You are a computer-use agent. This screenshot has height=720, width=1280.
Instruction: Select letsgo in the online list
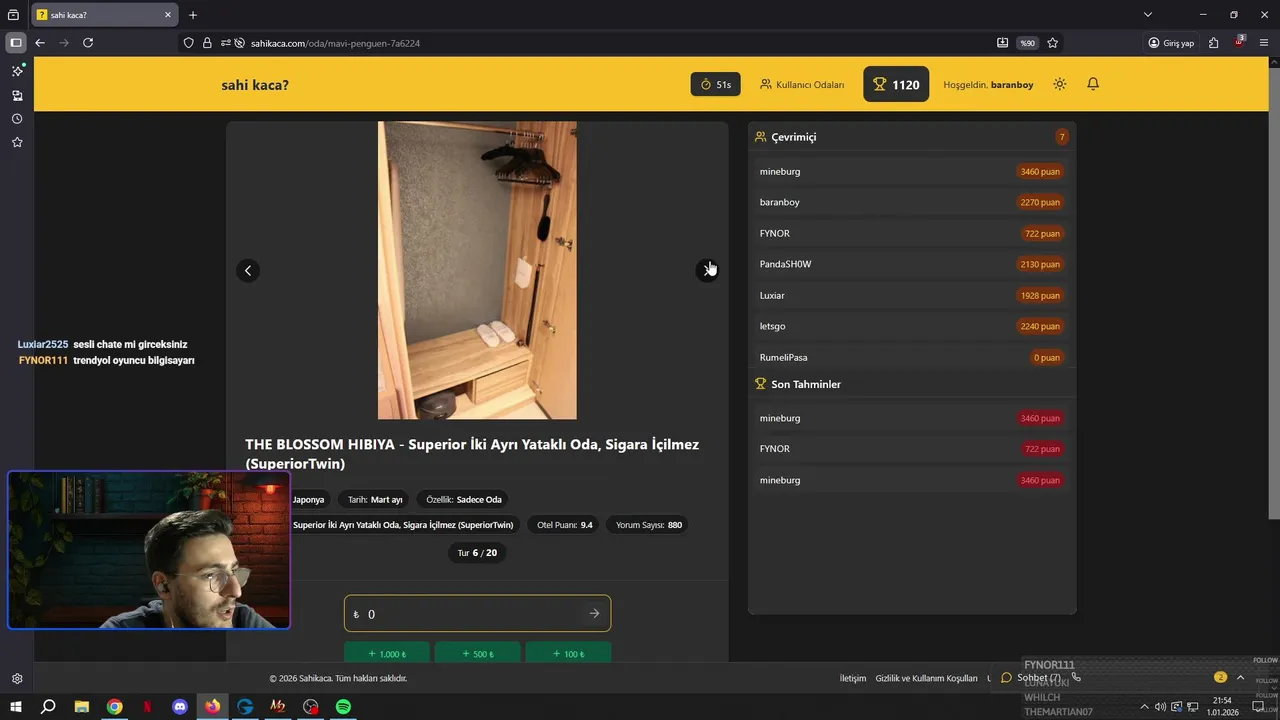[911, 326]
